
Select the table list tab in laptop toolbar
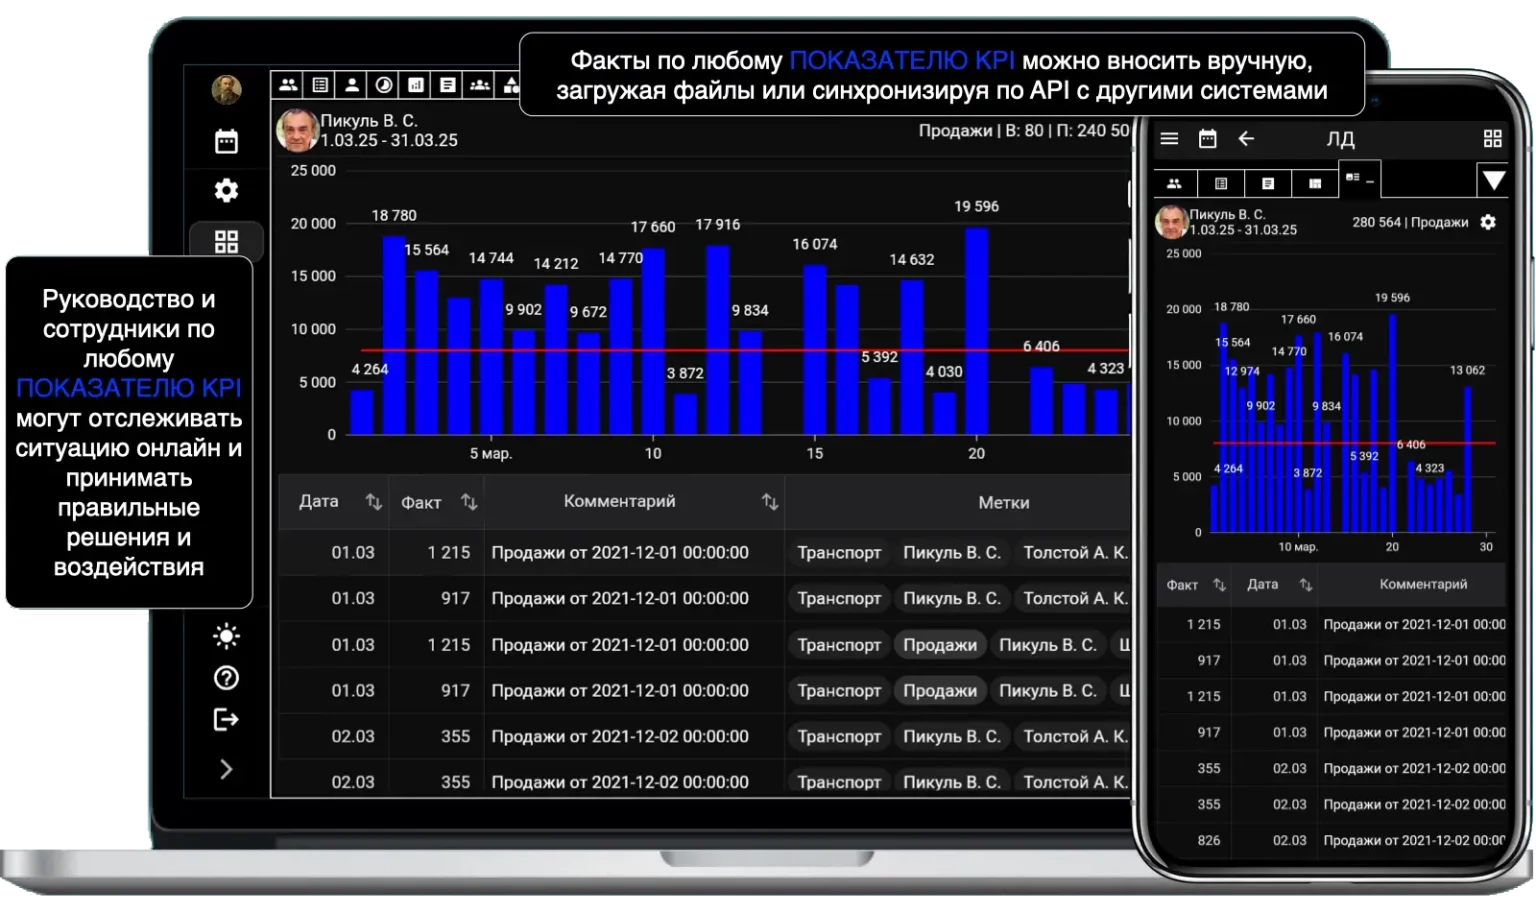click(320, 85)
